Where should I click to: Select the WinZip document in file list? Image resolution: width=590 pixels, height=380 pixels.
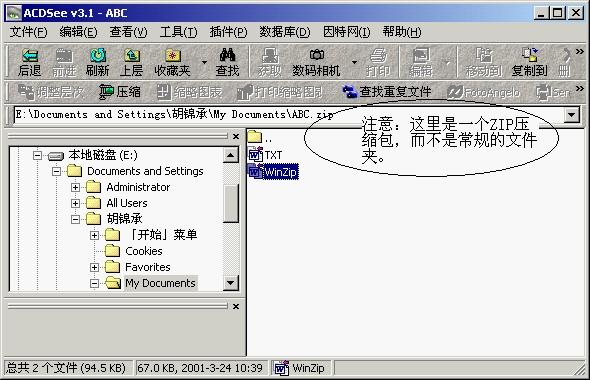(x=273, y=172)
